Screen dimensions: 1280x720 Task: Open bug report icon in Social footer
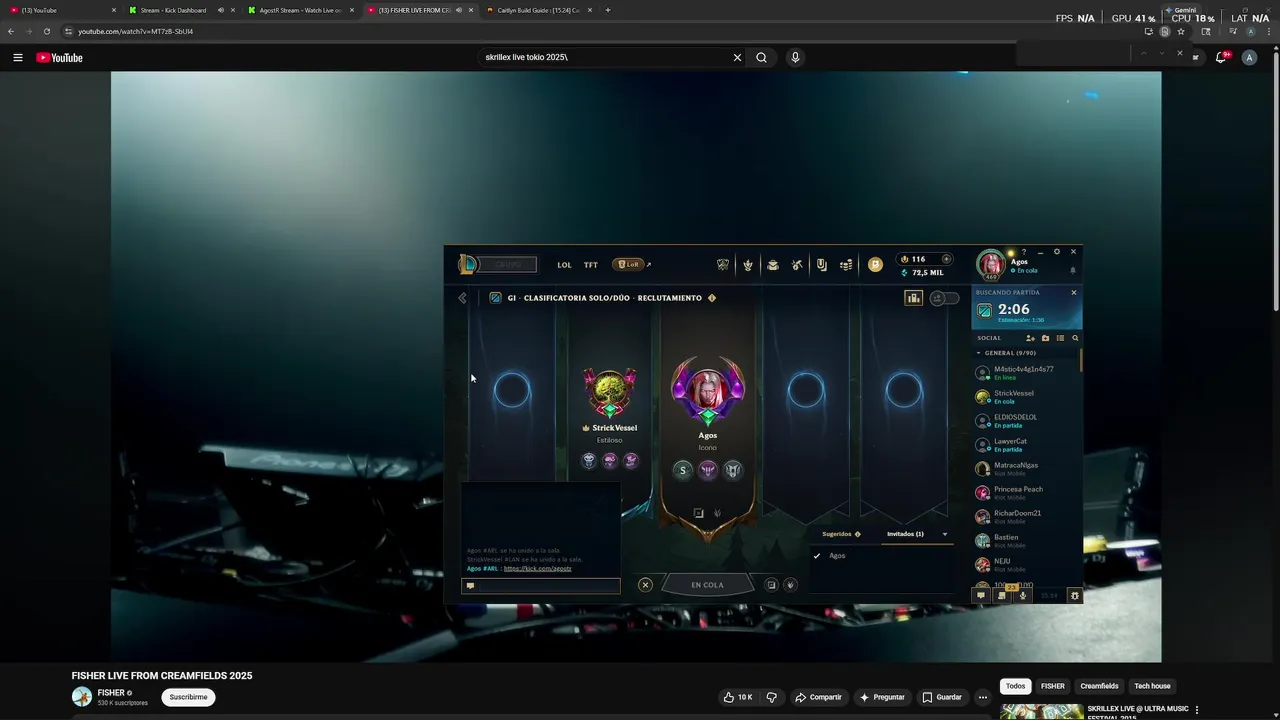pyautogui.click(x=1075, y=596)
